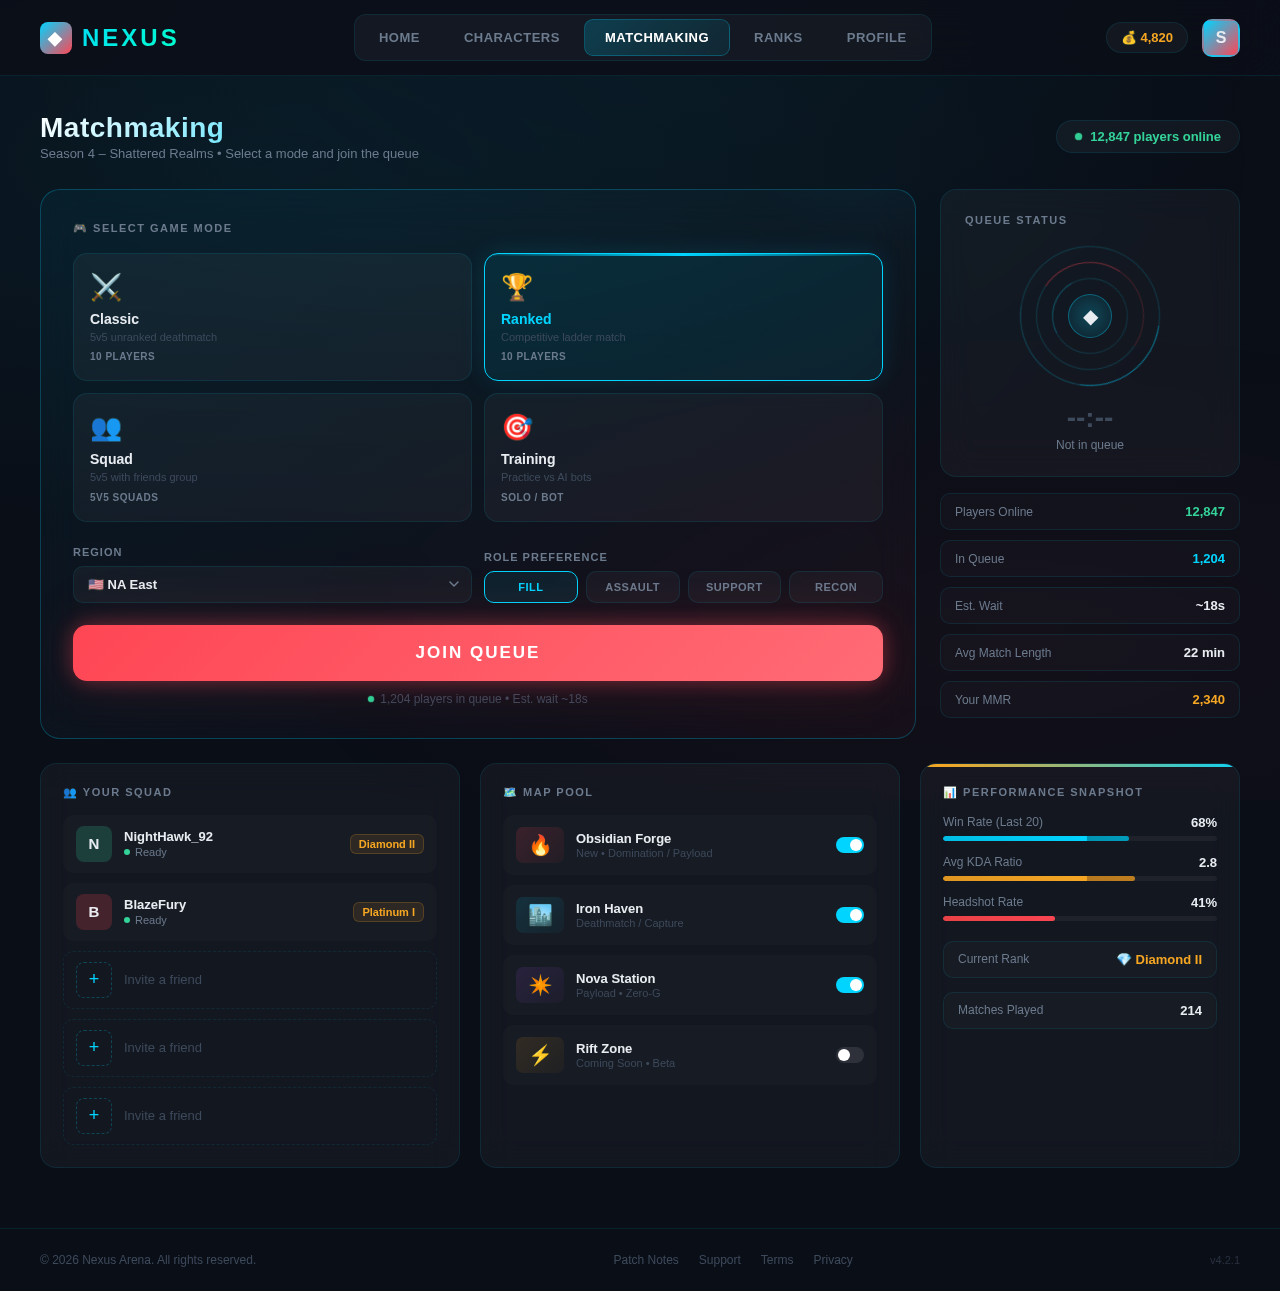Screen dimensions: 1280x1291
Task: Click the trophy icon on Ranked mode
Action: point(517,287)
